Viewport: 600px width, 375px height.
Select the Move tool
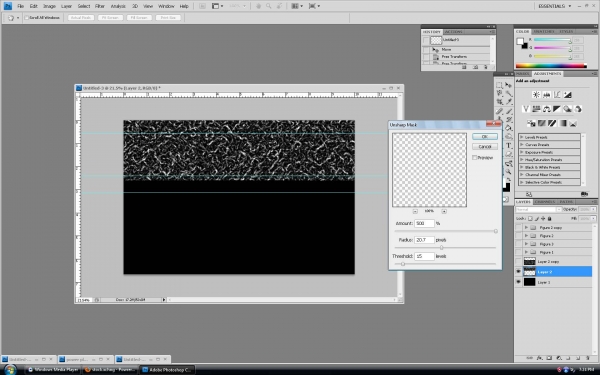tap(509, 85)
